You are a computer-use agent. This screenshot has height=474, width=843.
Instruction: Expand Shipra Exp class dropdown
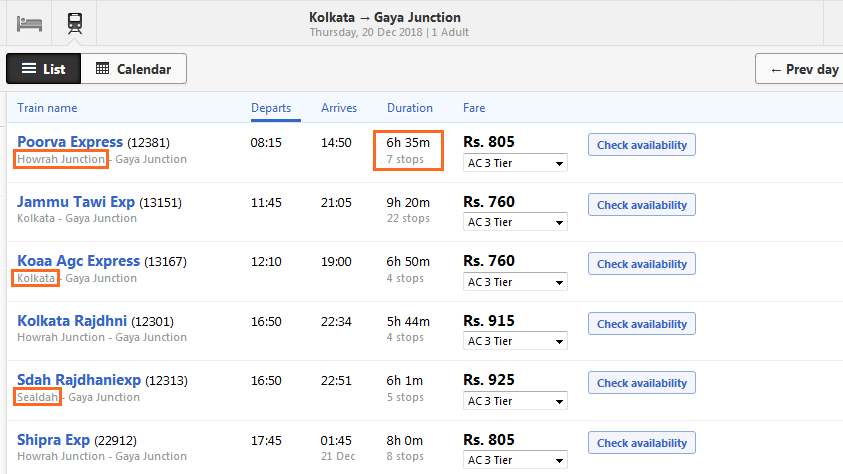(x=515, y=460)
